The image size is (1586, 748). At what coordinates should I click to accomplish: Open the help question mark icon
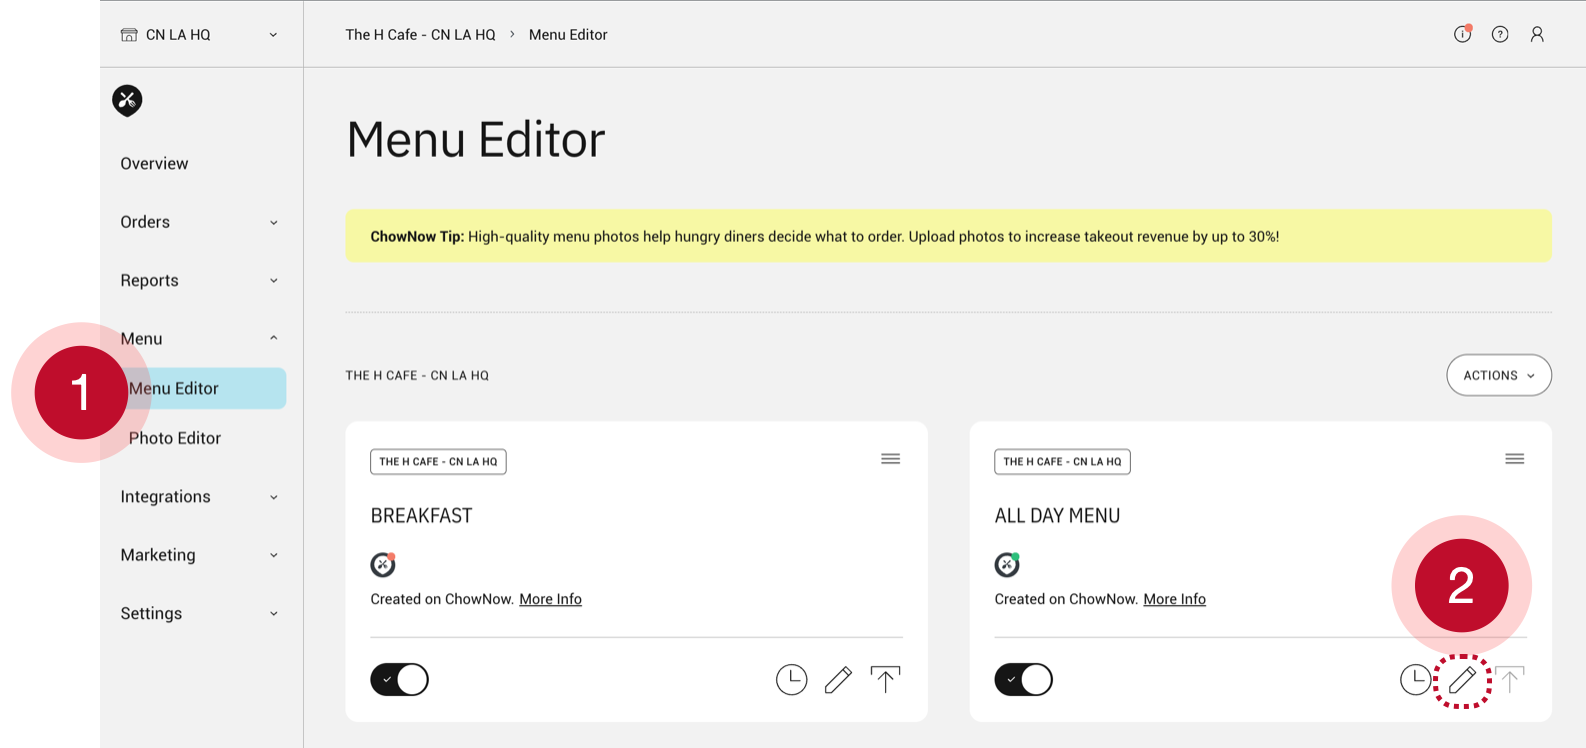coord(1500,34)
